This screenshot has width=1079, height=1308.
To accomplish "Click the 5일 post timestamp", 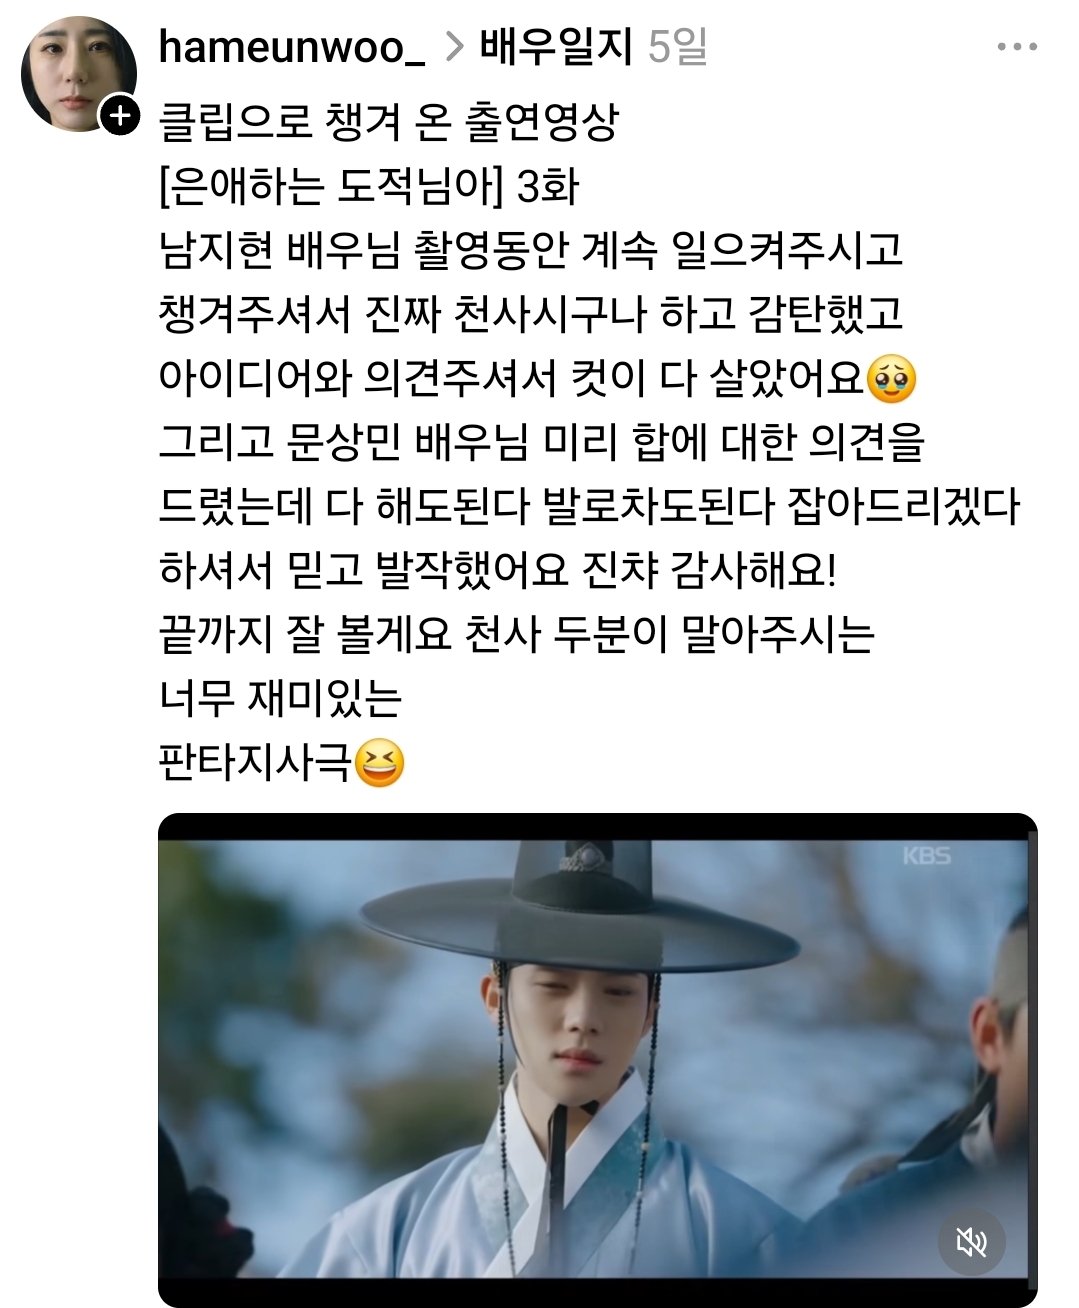I will coord(677,46).
